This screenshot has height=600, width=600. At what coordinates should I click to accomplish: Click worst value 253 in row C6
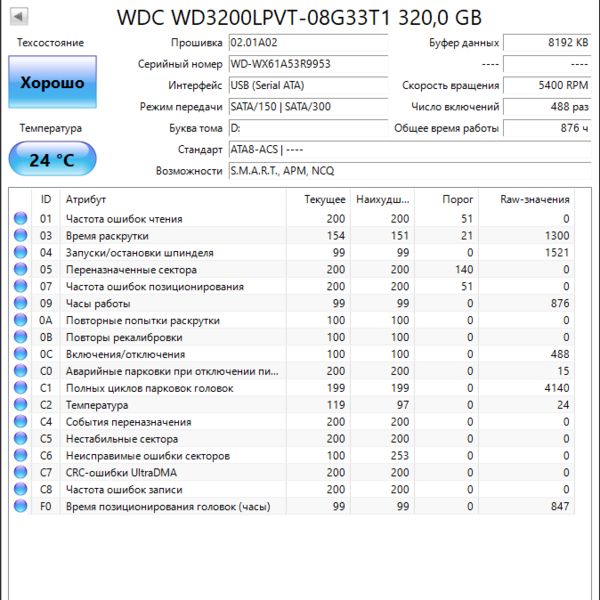tap(400, 456)
